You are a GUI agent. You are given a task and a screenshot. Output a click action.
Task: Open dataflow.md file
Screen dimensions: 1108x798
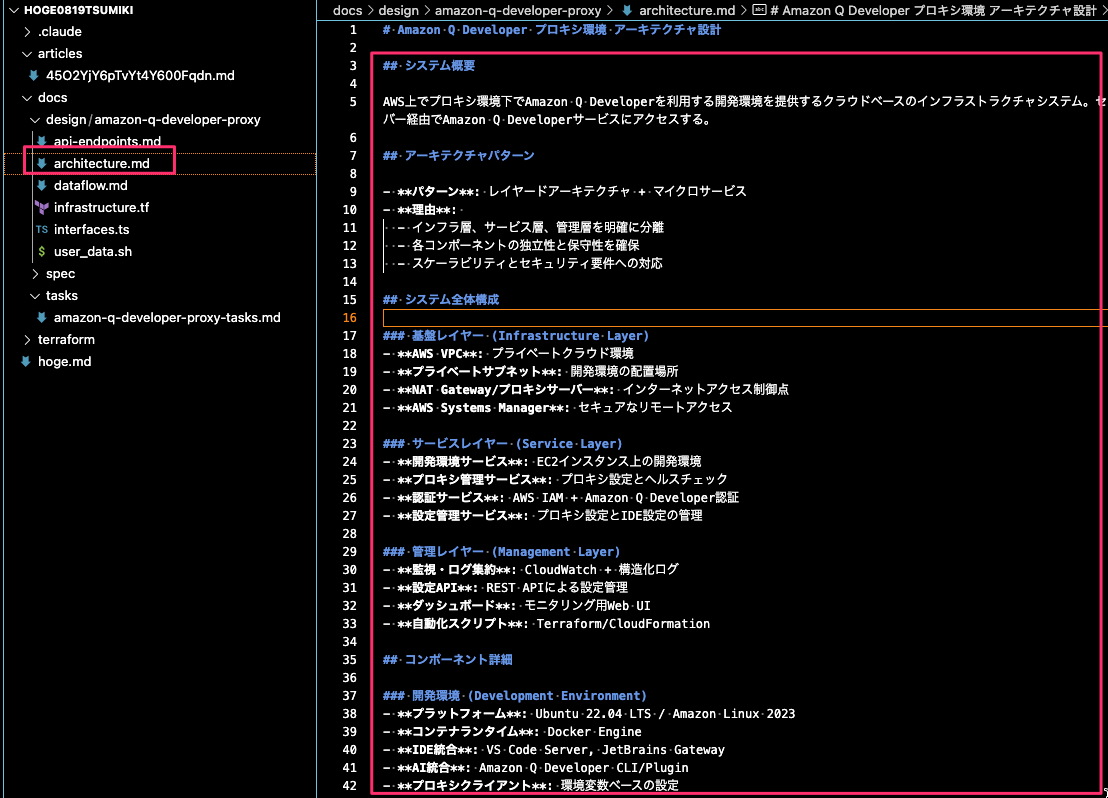pyautogui.click(x=90, y=185)
